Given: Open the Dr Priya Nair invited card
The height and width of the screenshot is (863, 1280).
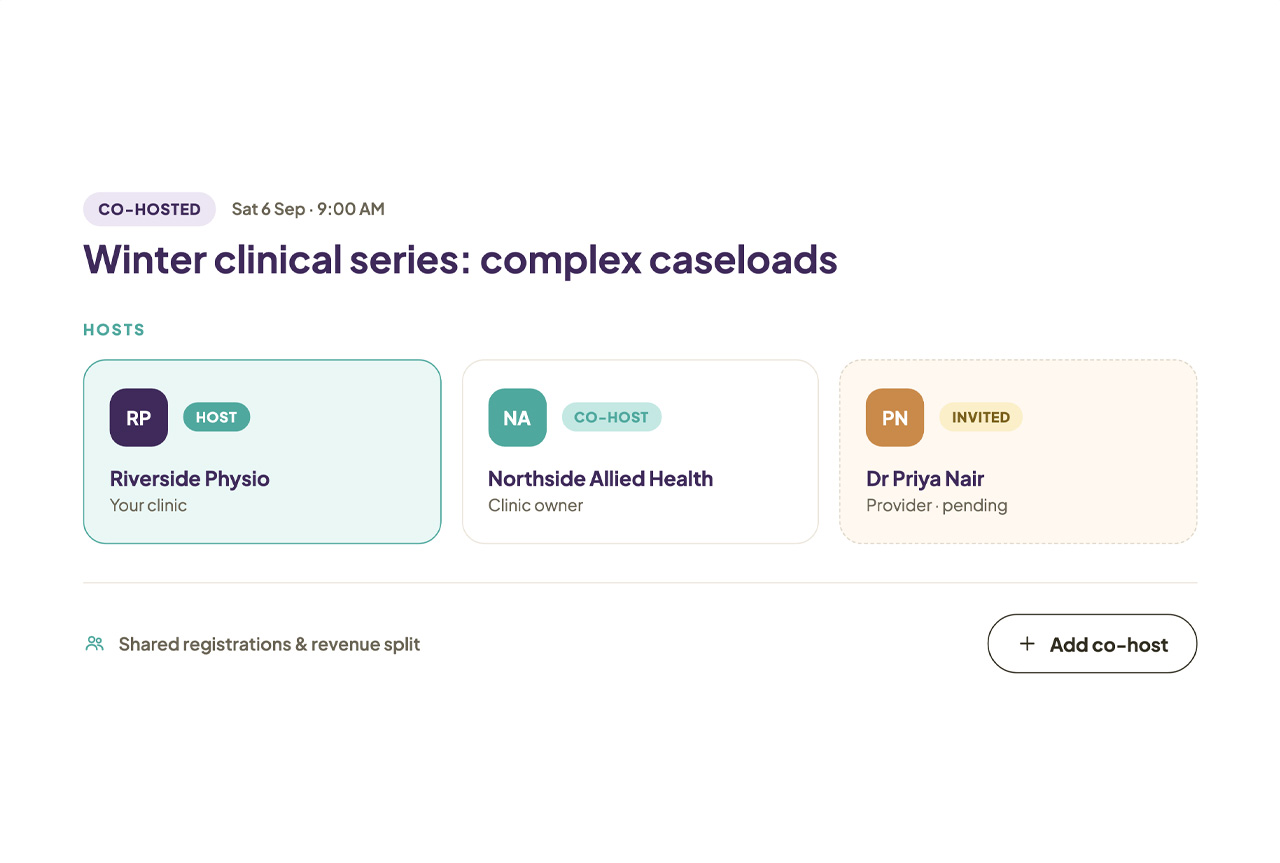Looking at the screenshot, I should click(x=1018, y=451).
